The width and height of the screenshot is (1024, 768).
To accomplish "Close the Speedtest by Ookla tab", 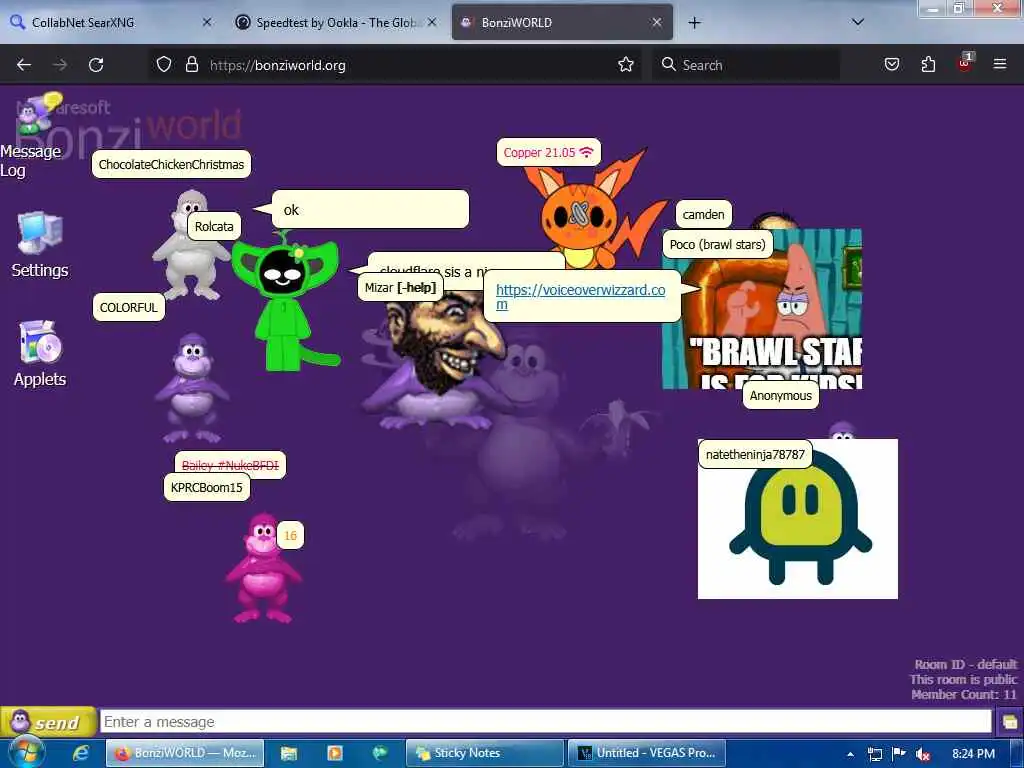I will (432, 22).
